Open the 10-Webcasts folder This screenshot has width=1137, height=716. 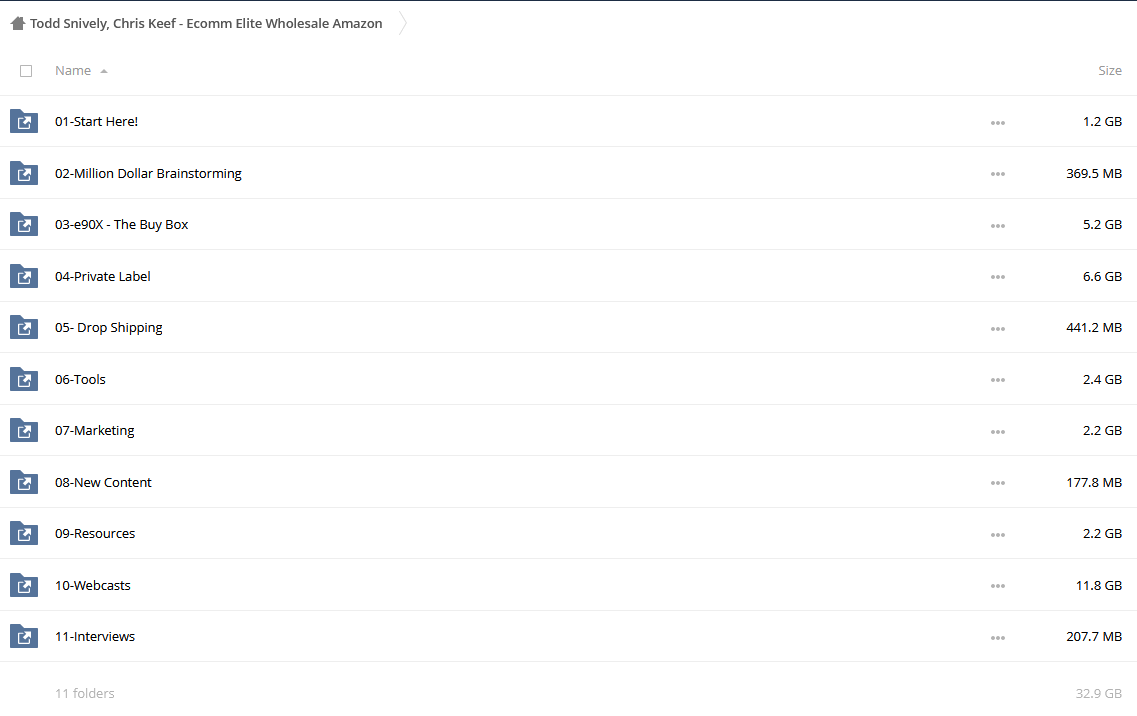coord(93,585)
